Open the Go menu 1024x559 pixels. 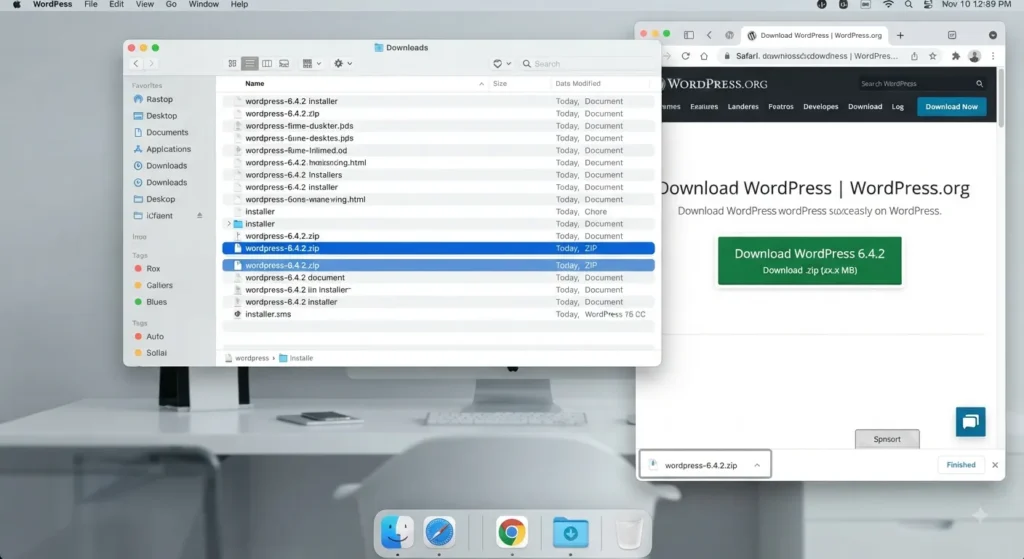click(x=171, y=5)
